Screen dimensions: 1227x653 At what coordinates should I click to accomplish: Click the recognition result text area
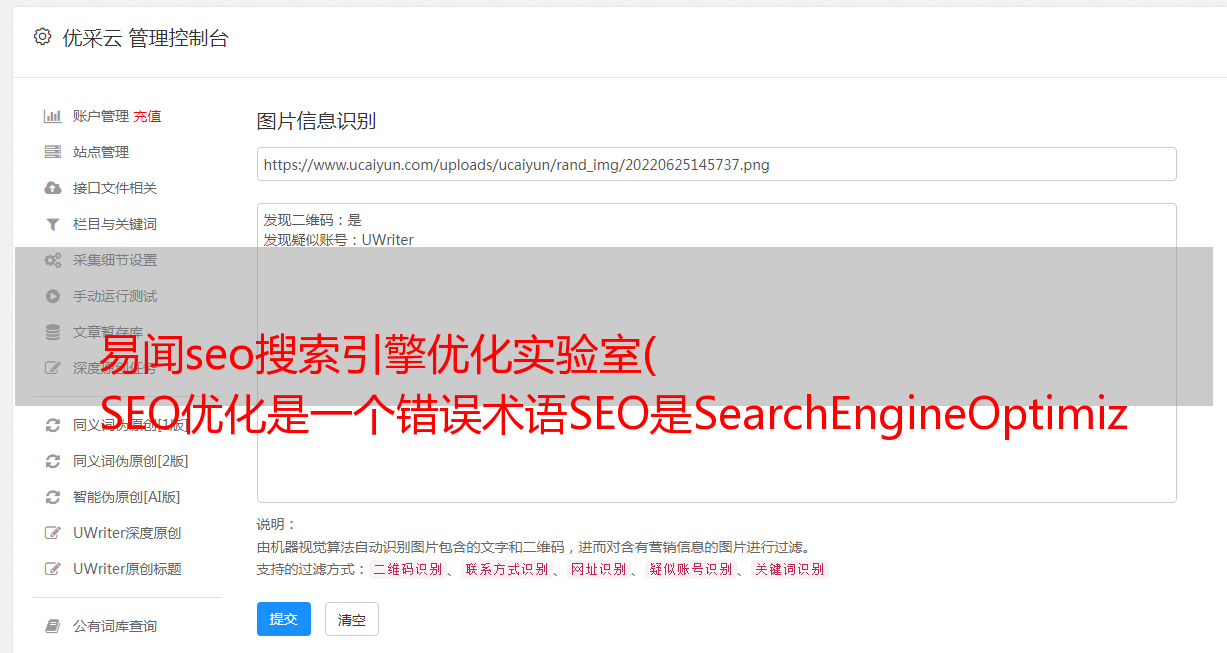coord(716,353)
